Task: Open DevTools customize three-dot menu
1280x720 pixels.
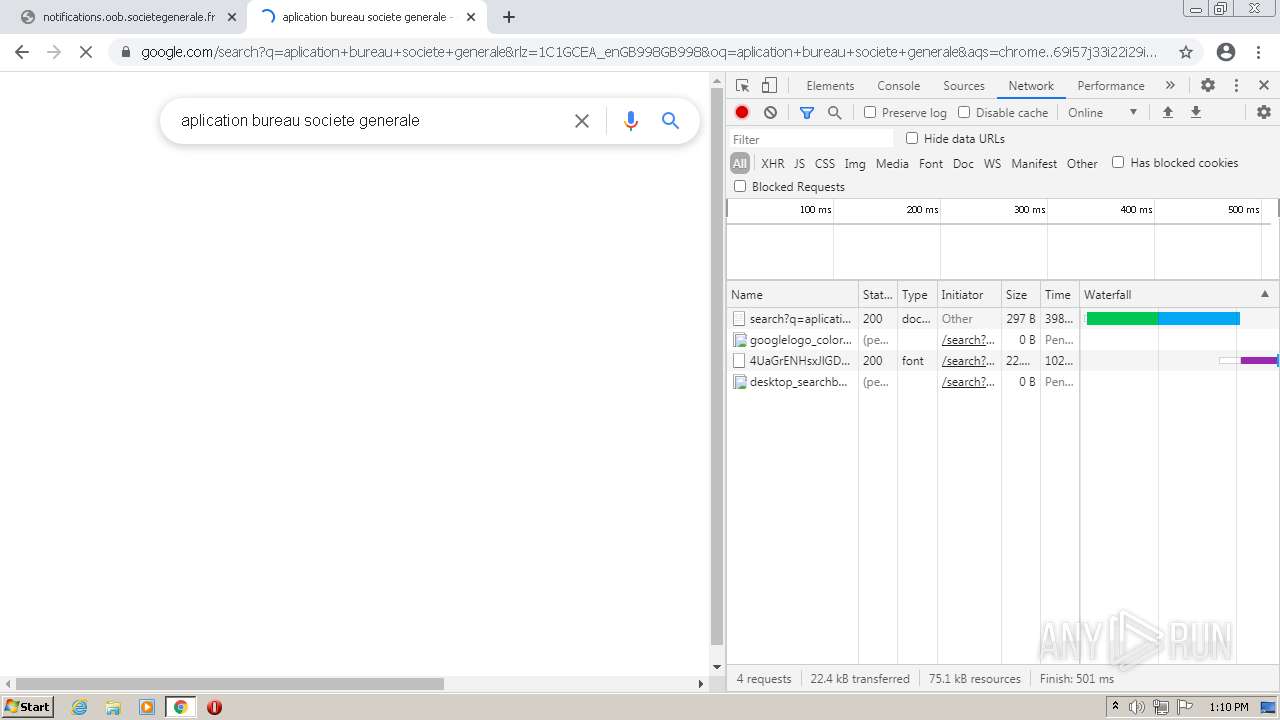Action: (1236, 86)
